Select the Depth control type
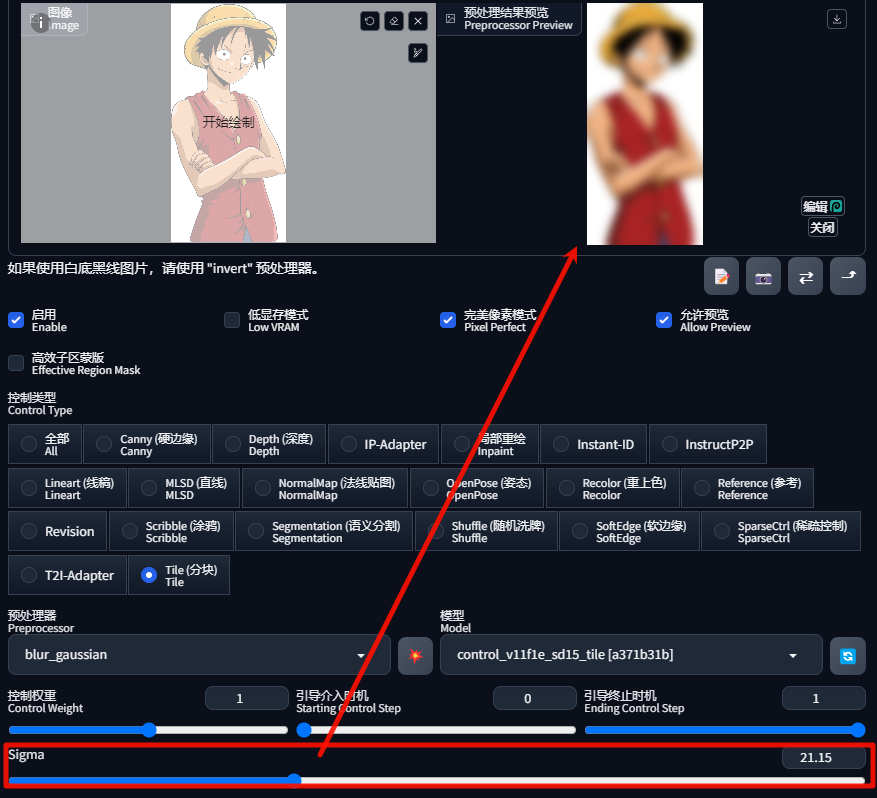 (270, 445)
